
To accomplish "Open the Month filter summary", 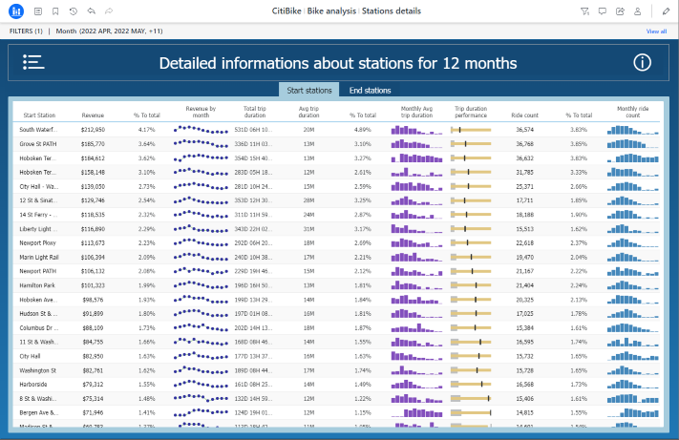I will coord(109,31).
